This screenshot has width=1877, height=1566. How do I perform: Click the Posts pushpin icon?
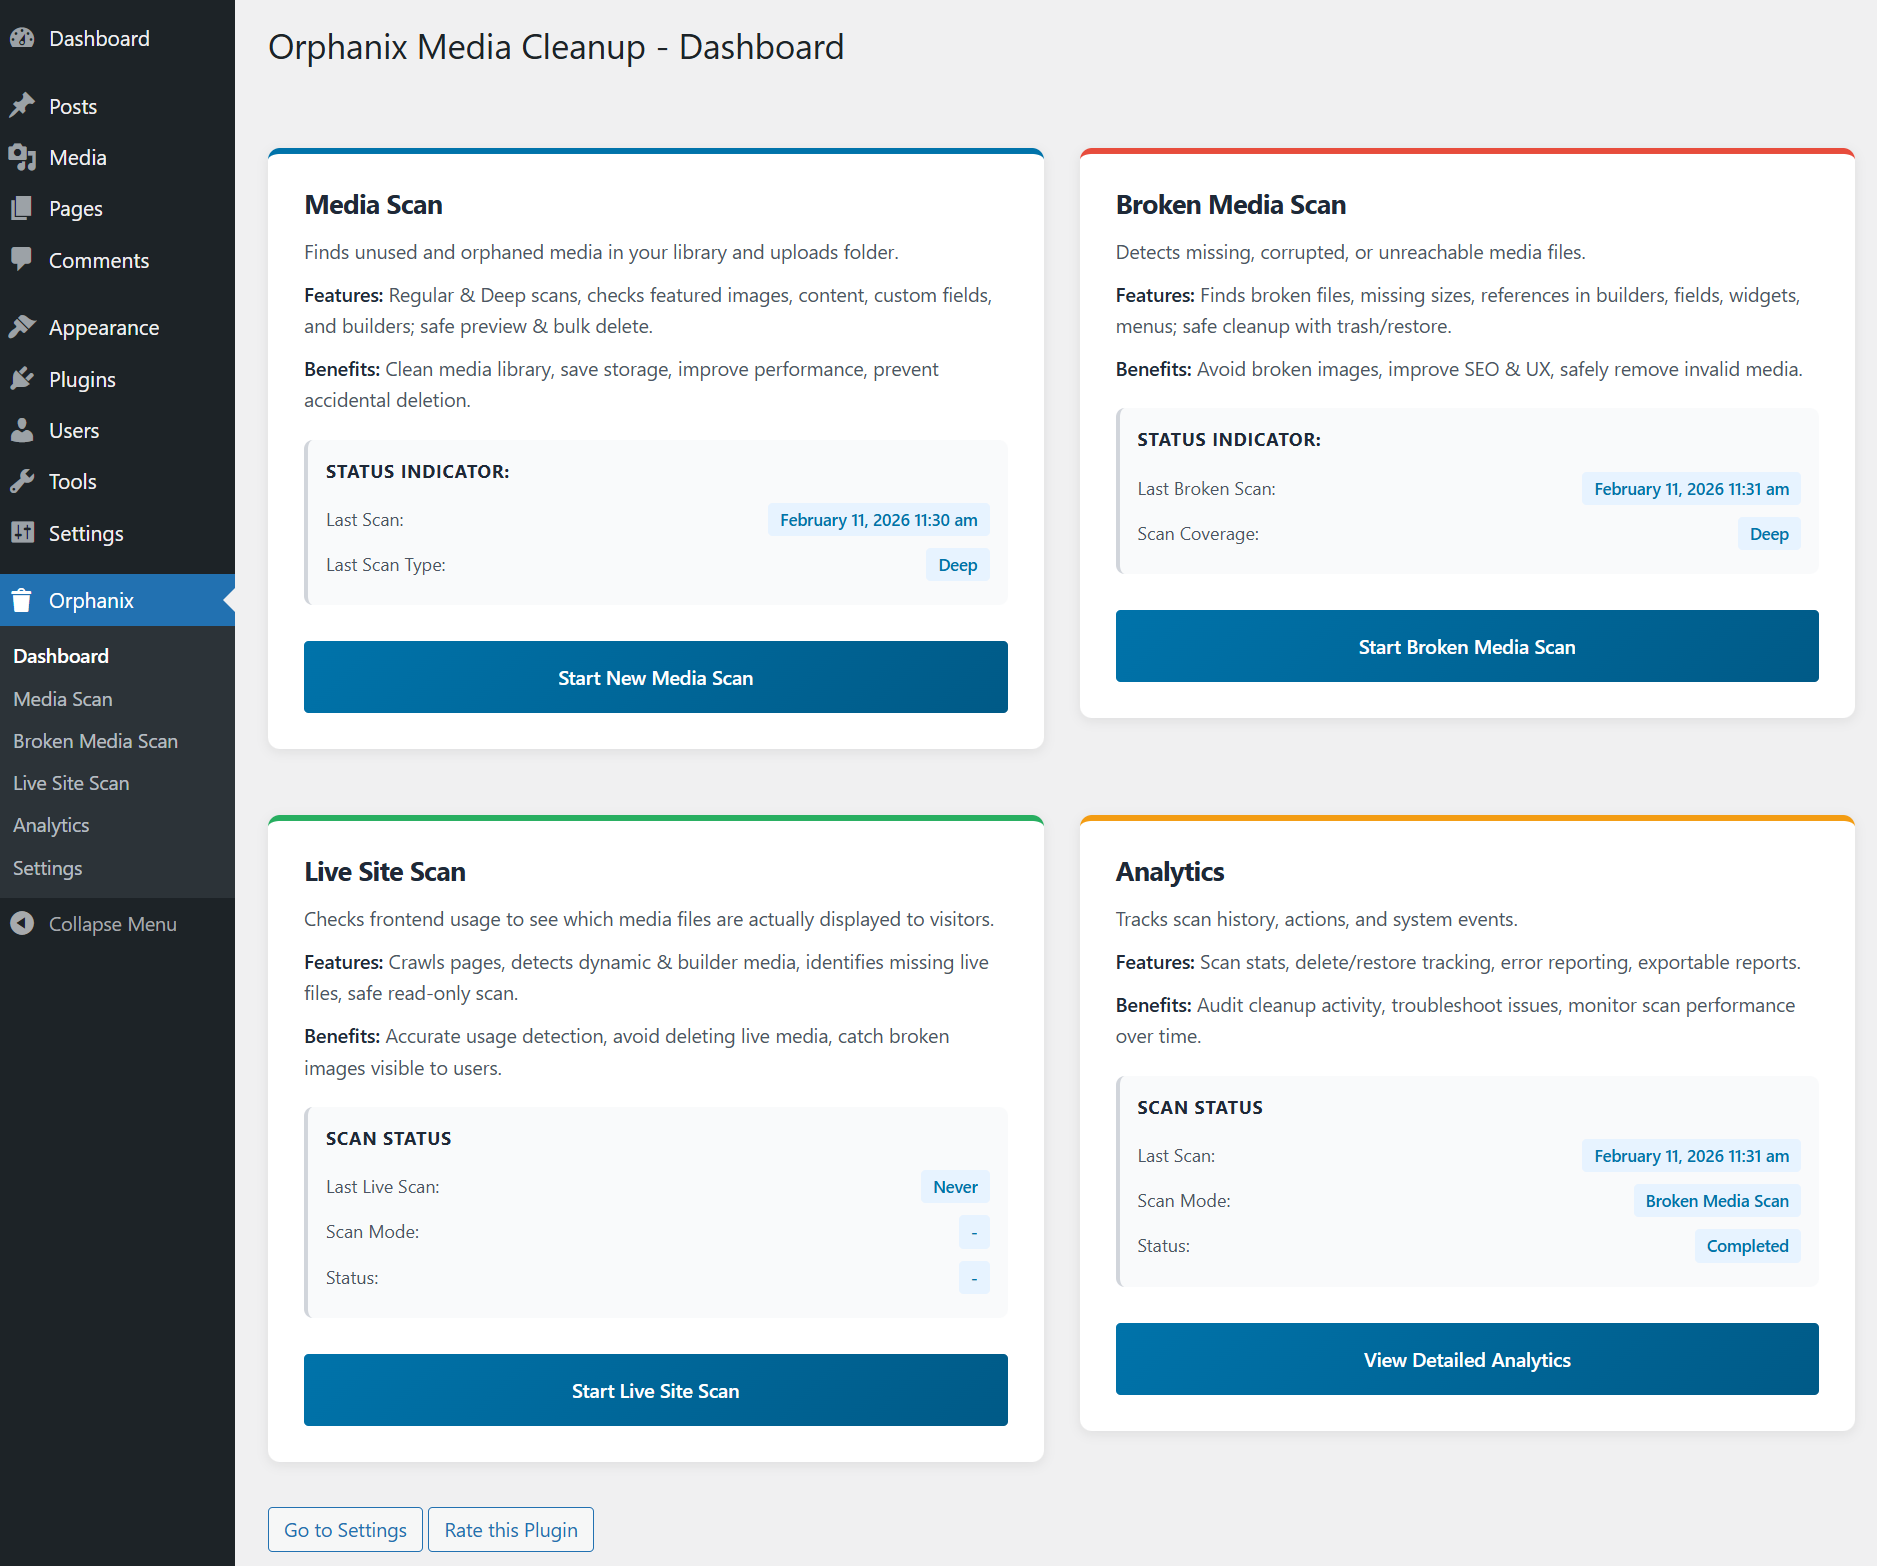pos(22,106)
